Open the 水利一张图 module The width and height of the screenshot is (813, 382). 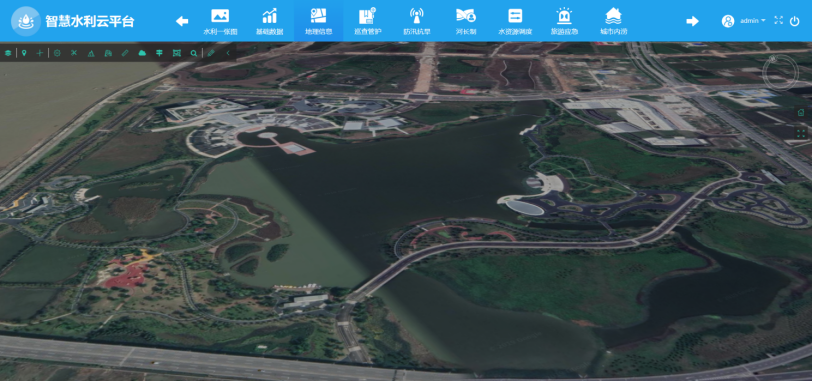tap(220, 22)
